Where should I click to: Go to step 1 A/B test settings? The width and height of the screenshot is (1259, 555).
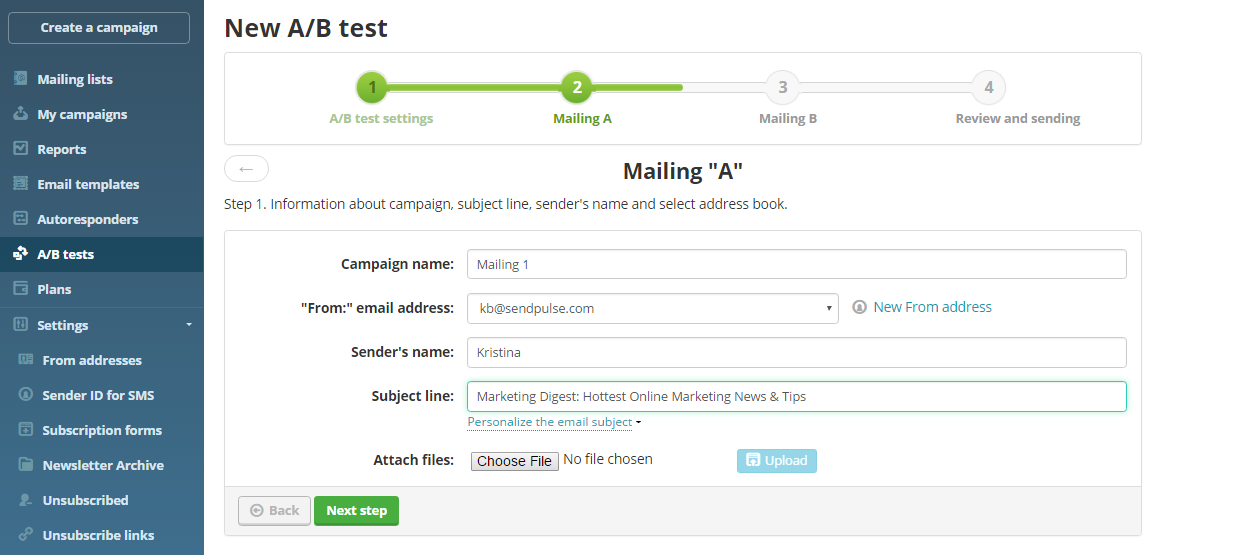point(372,88)
